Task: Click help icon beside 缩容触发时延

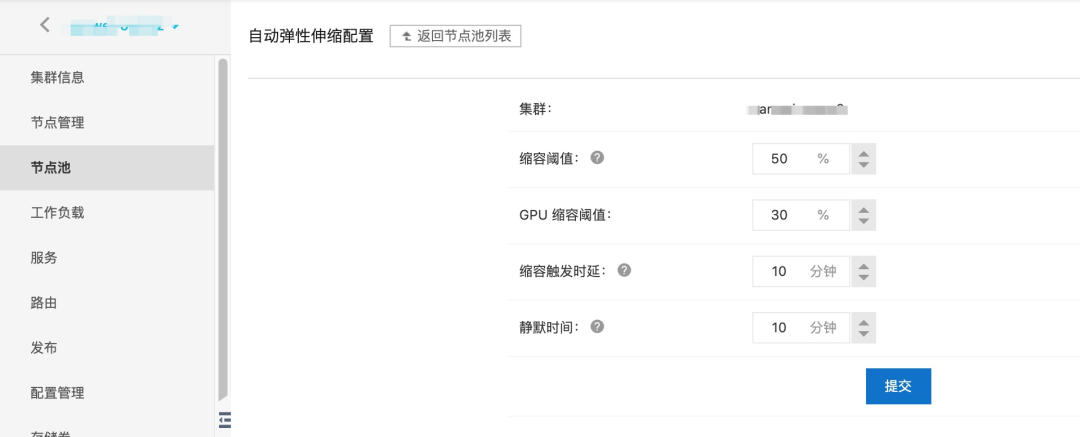Action: coord(624,270)
